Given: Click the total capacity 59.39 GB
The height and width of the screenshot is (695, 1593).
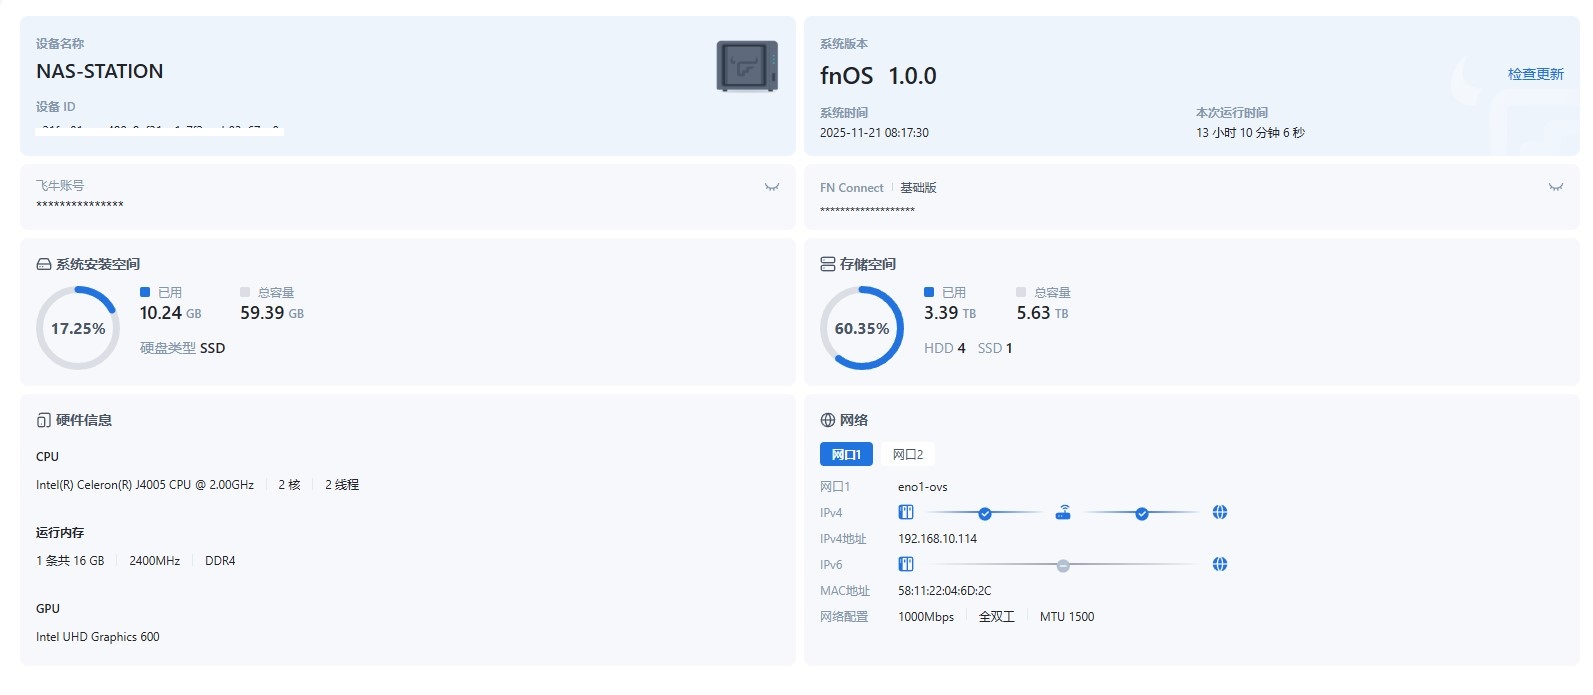Looking at the screenshot, I should [x=272, y=313].
